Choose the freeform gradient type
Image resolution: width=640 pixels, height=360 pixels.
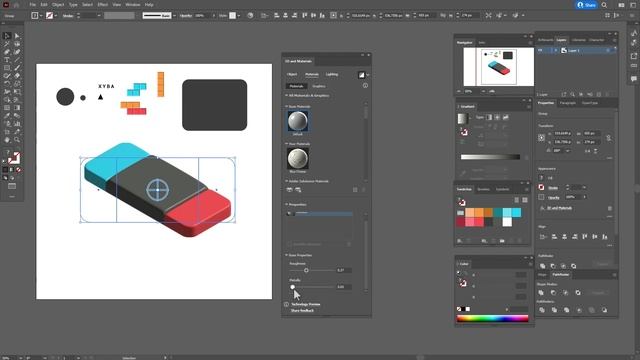pos(505,117)
